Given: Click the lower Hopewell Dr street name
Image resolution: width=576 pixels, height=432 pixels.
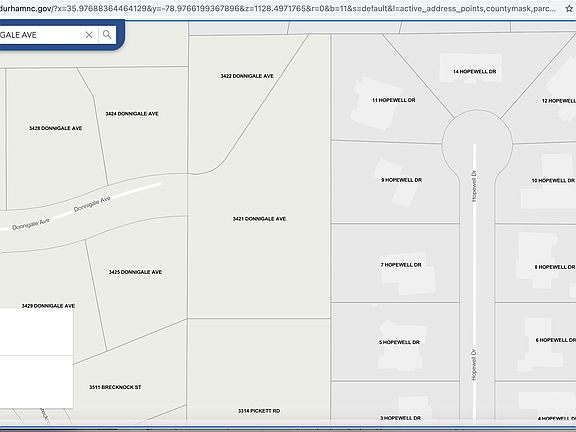Looking at the screenshot, I should [474, 364].
